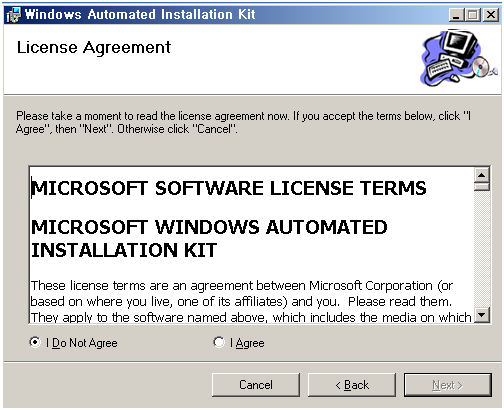Close the Windows Automated Installation Kit dialog
Image resolution: width=504 pixels, height=410 pixels.
[x=491, y=15]
